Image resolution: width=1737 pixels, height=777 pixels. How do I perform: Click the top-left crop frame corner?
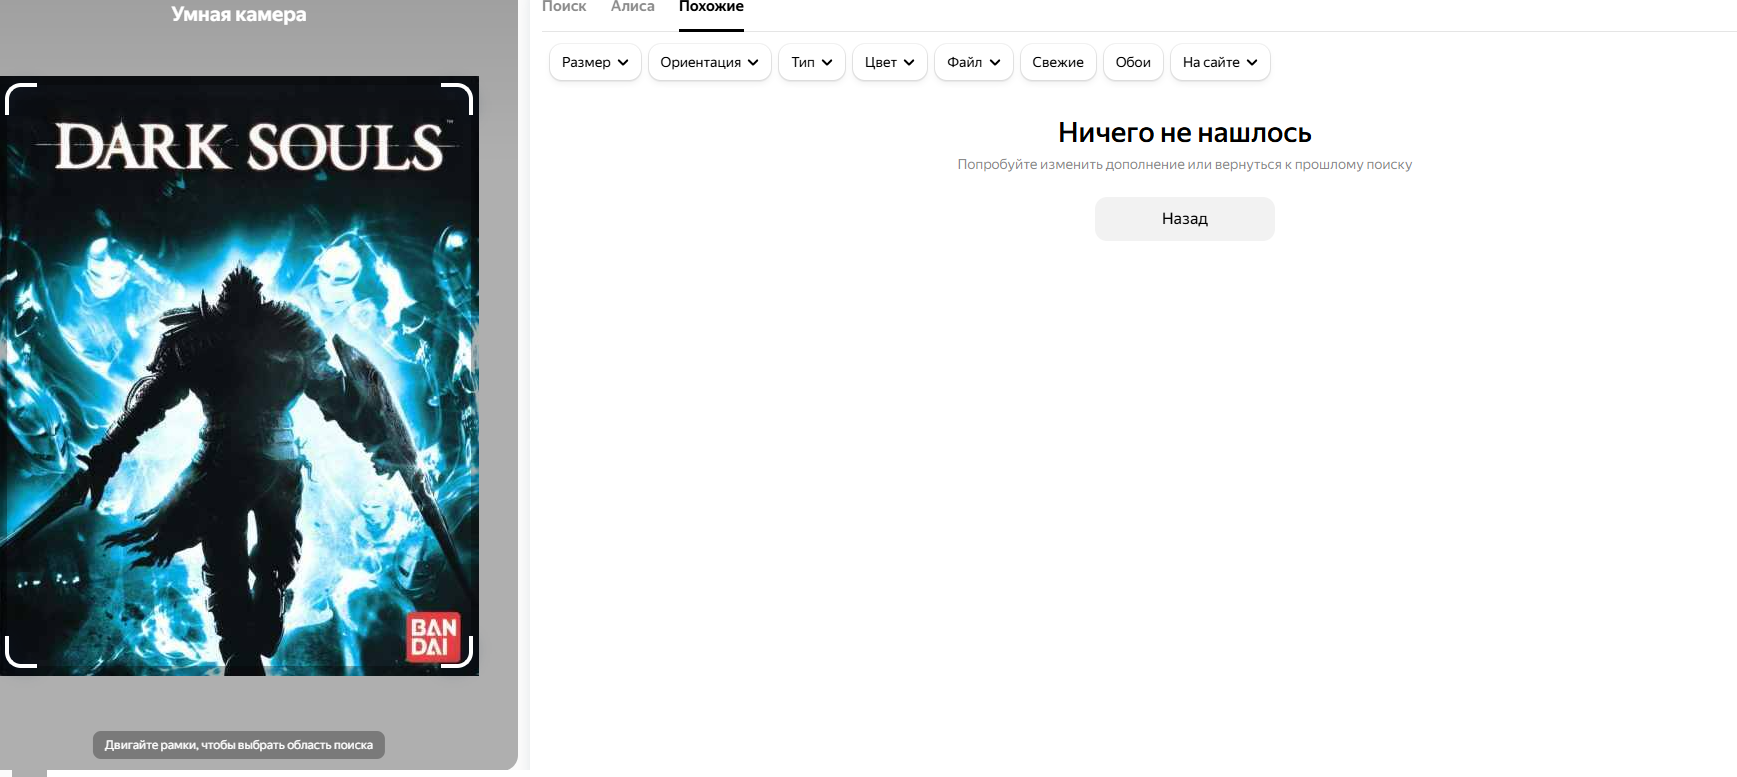(x=20, y=98)
